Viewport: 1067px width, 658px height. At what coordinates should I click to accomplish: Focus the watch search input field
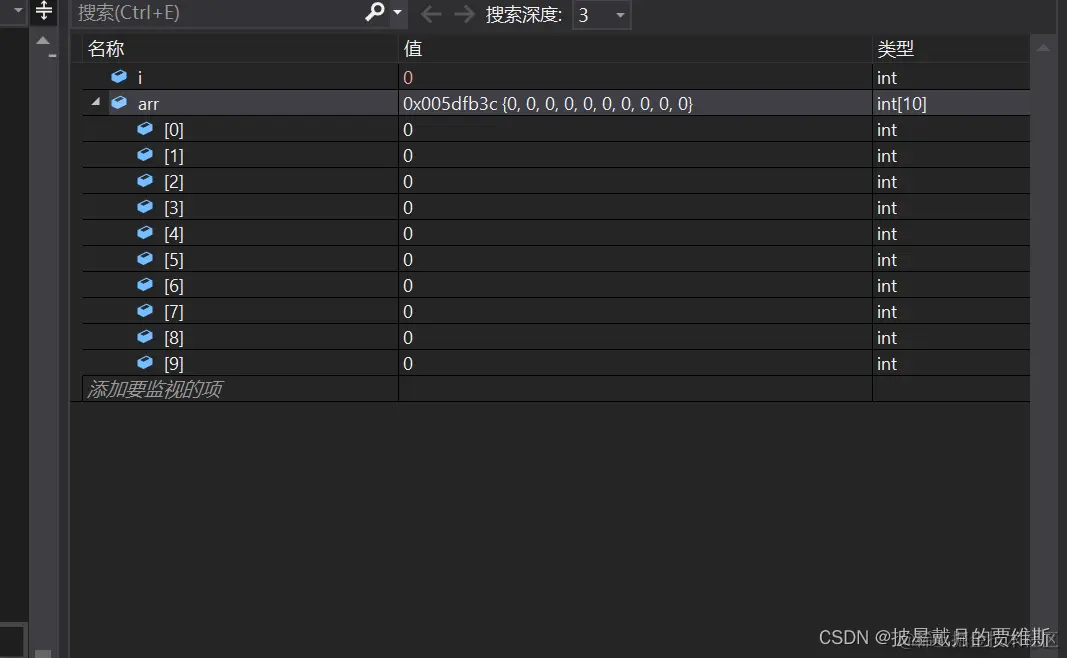220,13
